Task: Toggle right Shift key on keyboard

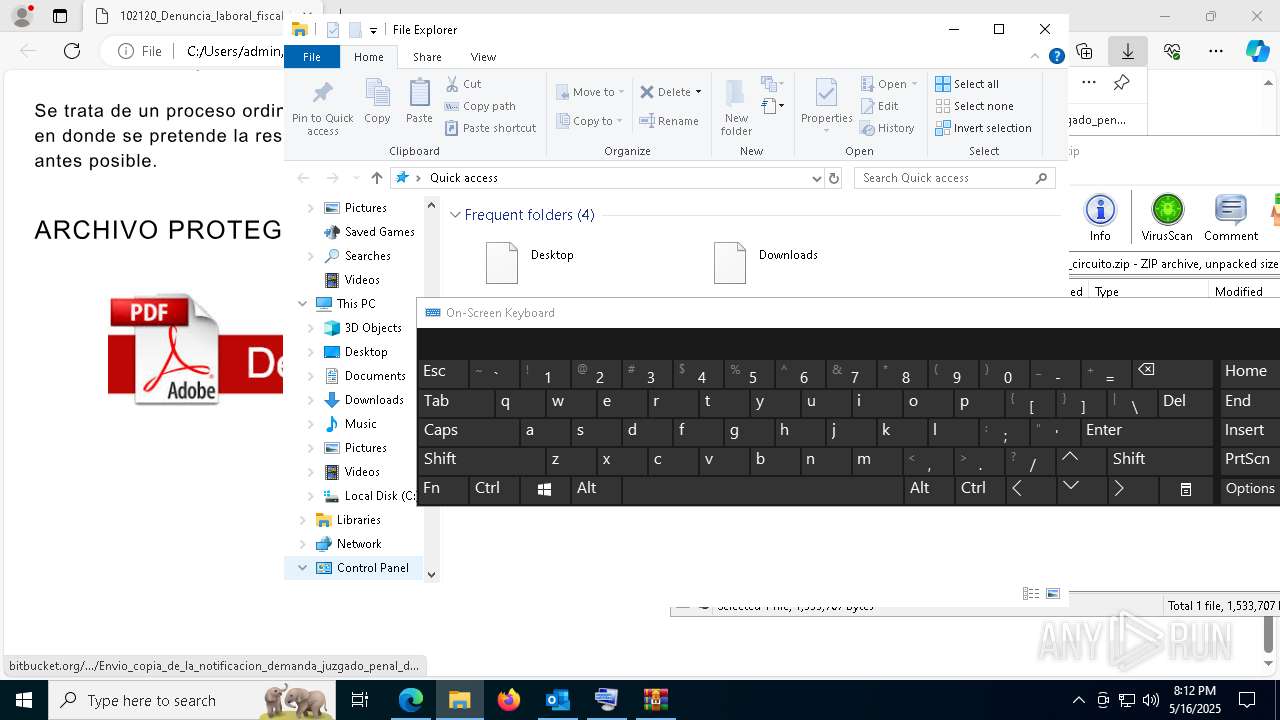Action: (x=1160, y=460)
